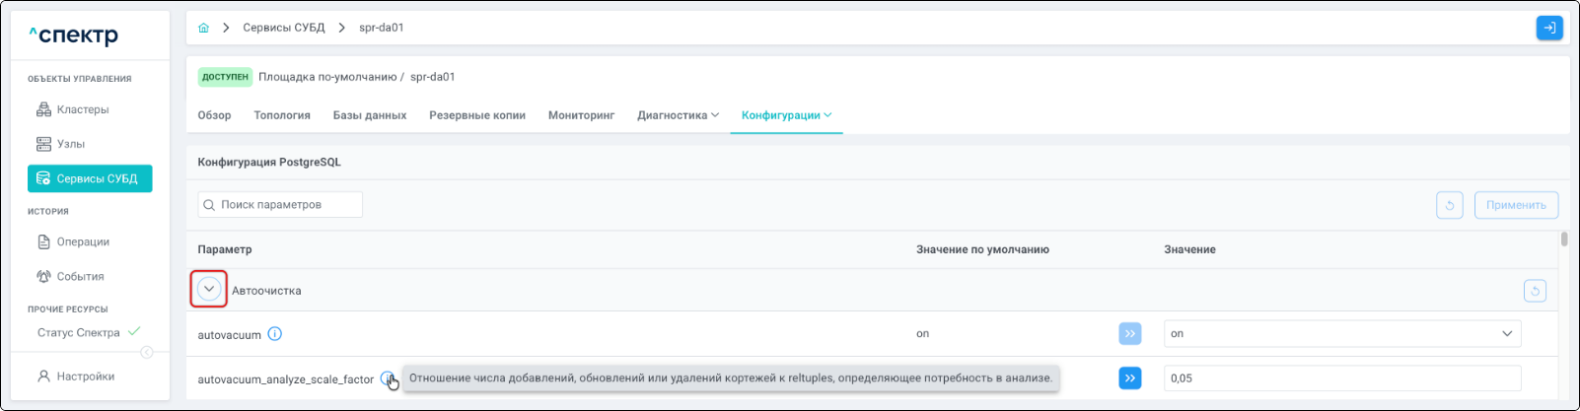This screenshot has height=411, width=1580.
Task: Apply default value arrow for autovacuum
Action: click(x=1130, y=334)
